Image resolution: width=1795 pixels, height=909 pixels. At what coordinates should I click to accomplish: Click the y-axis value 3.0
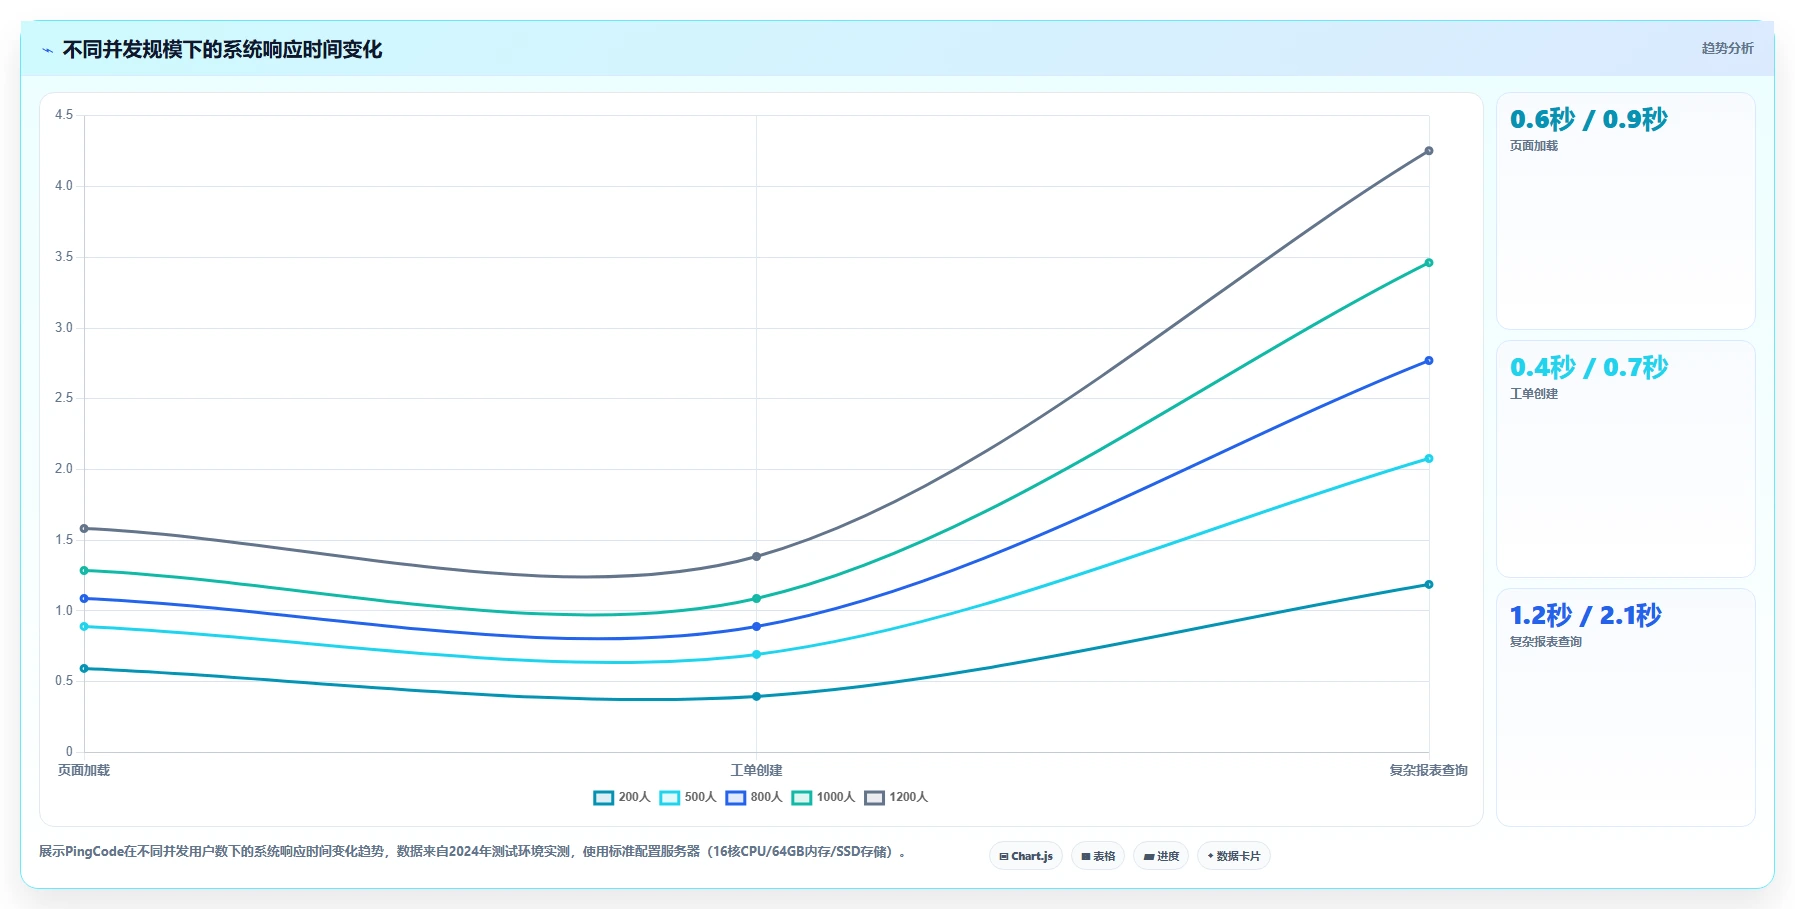pyautogui.click(x=64, y=328)
